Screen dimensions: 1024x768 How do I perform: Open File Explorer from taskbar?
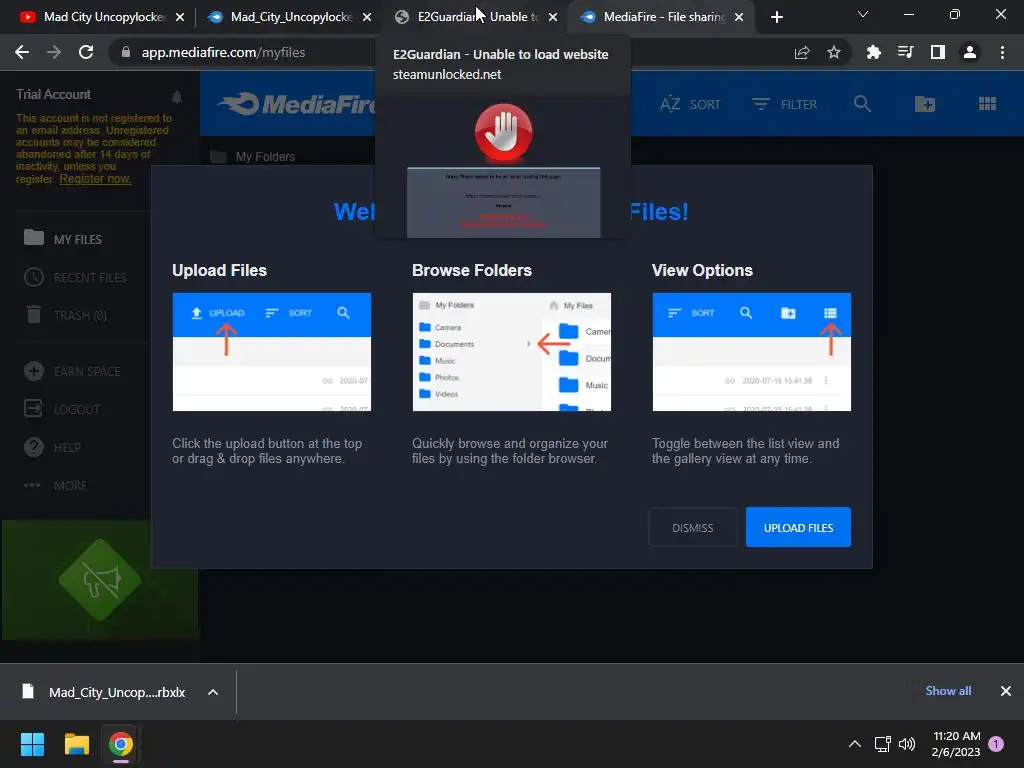pyautogui.click(x=76, y=744)
